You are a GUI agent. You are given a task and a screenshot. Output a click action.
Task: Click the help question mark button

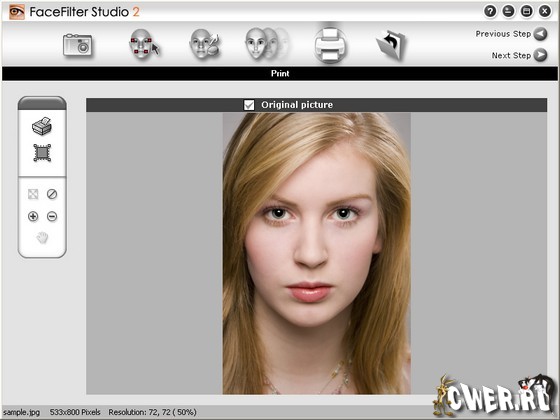(490, 11)
